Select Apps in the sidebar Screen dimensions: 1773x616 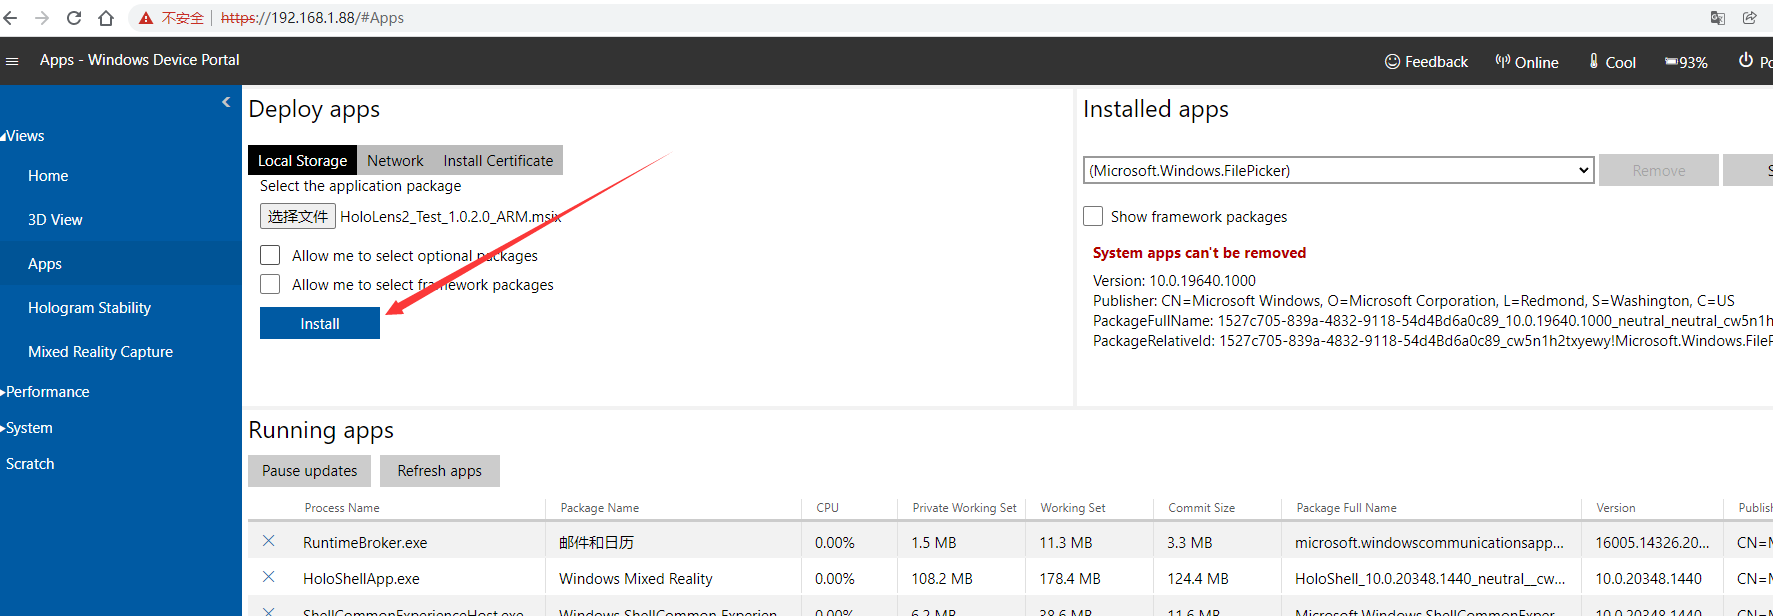[45, 264]
